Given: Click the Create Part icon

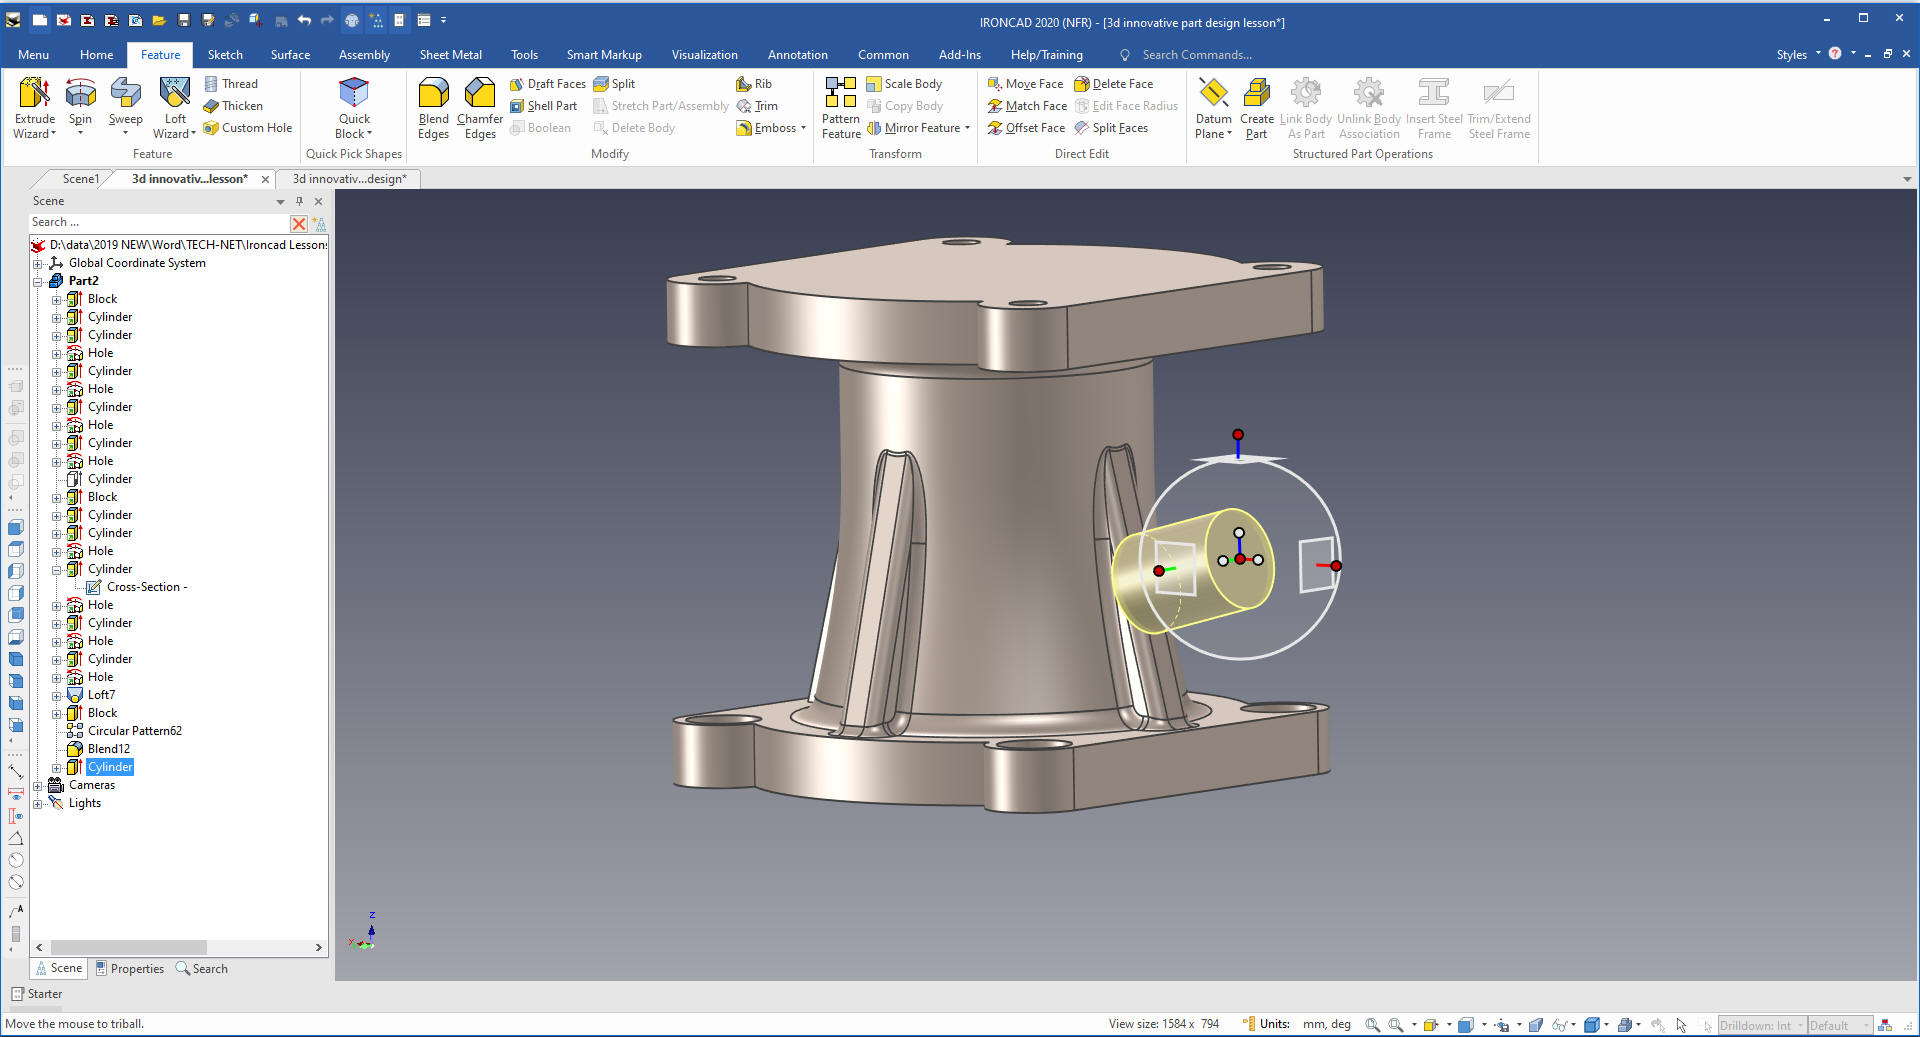Looking at the screenshot, I should click(x=1256, y=94).
